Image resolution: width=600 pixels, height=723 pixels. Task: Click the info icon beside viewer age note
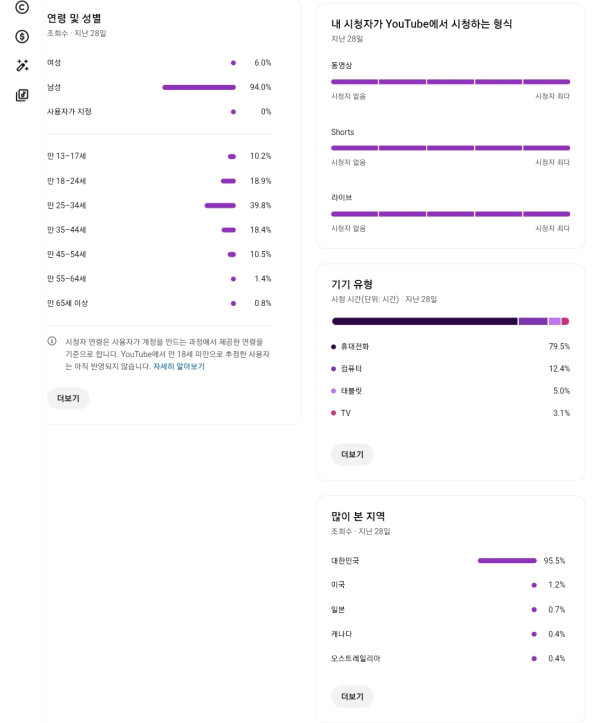click(52, 341)
